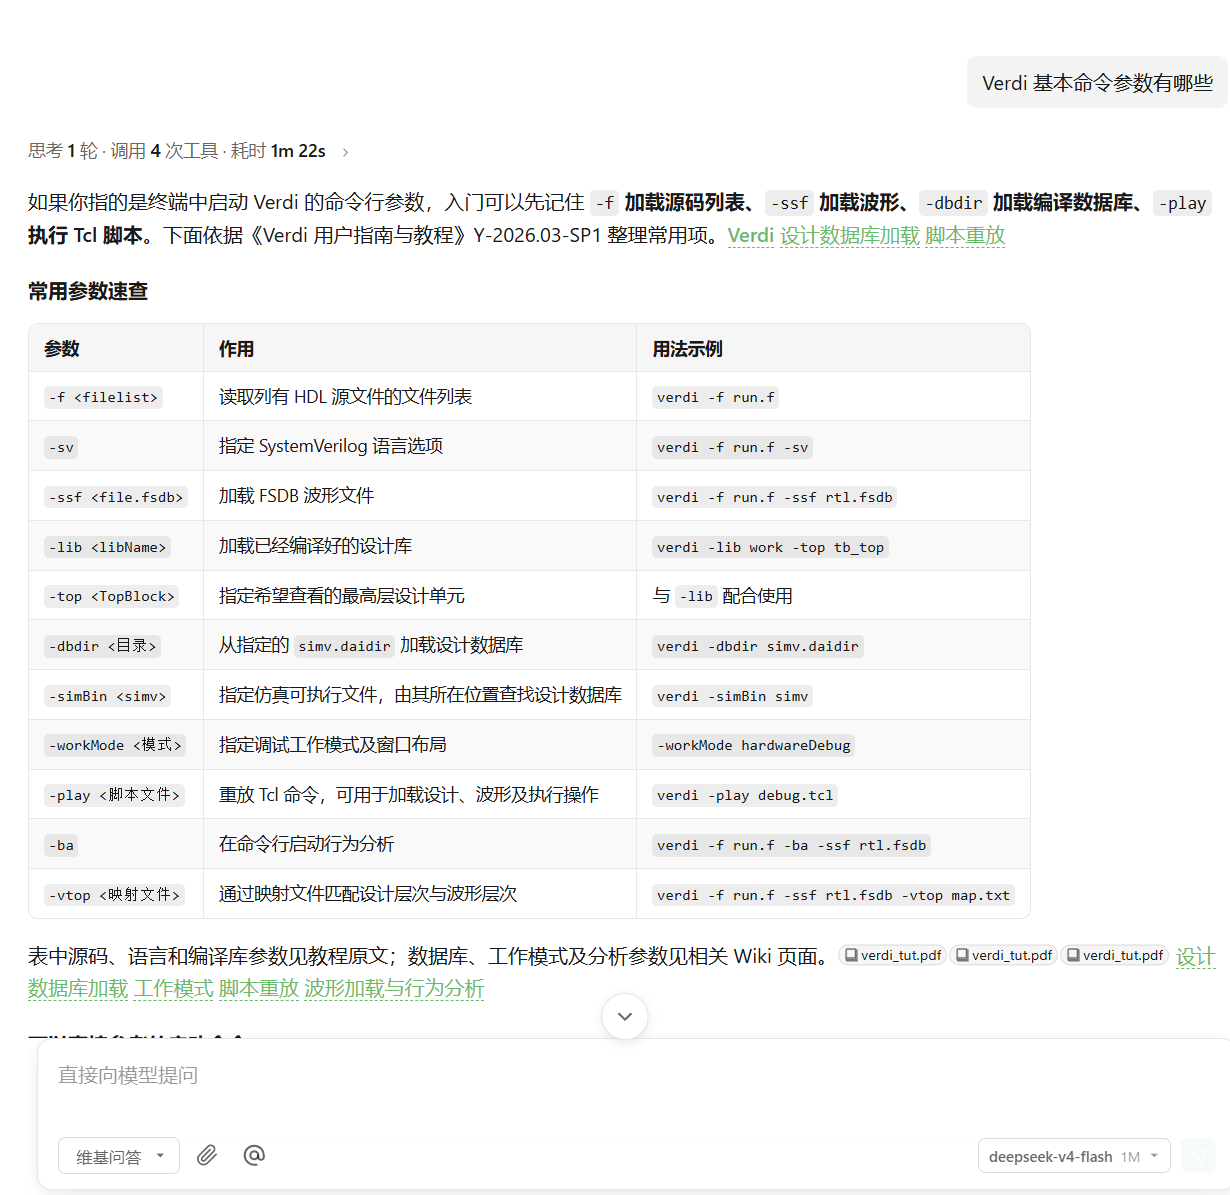Open the 维基问答 mode dropdown

tap(119, 1156)
